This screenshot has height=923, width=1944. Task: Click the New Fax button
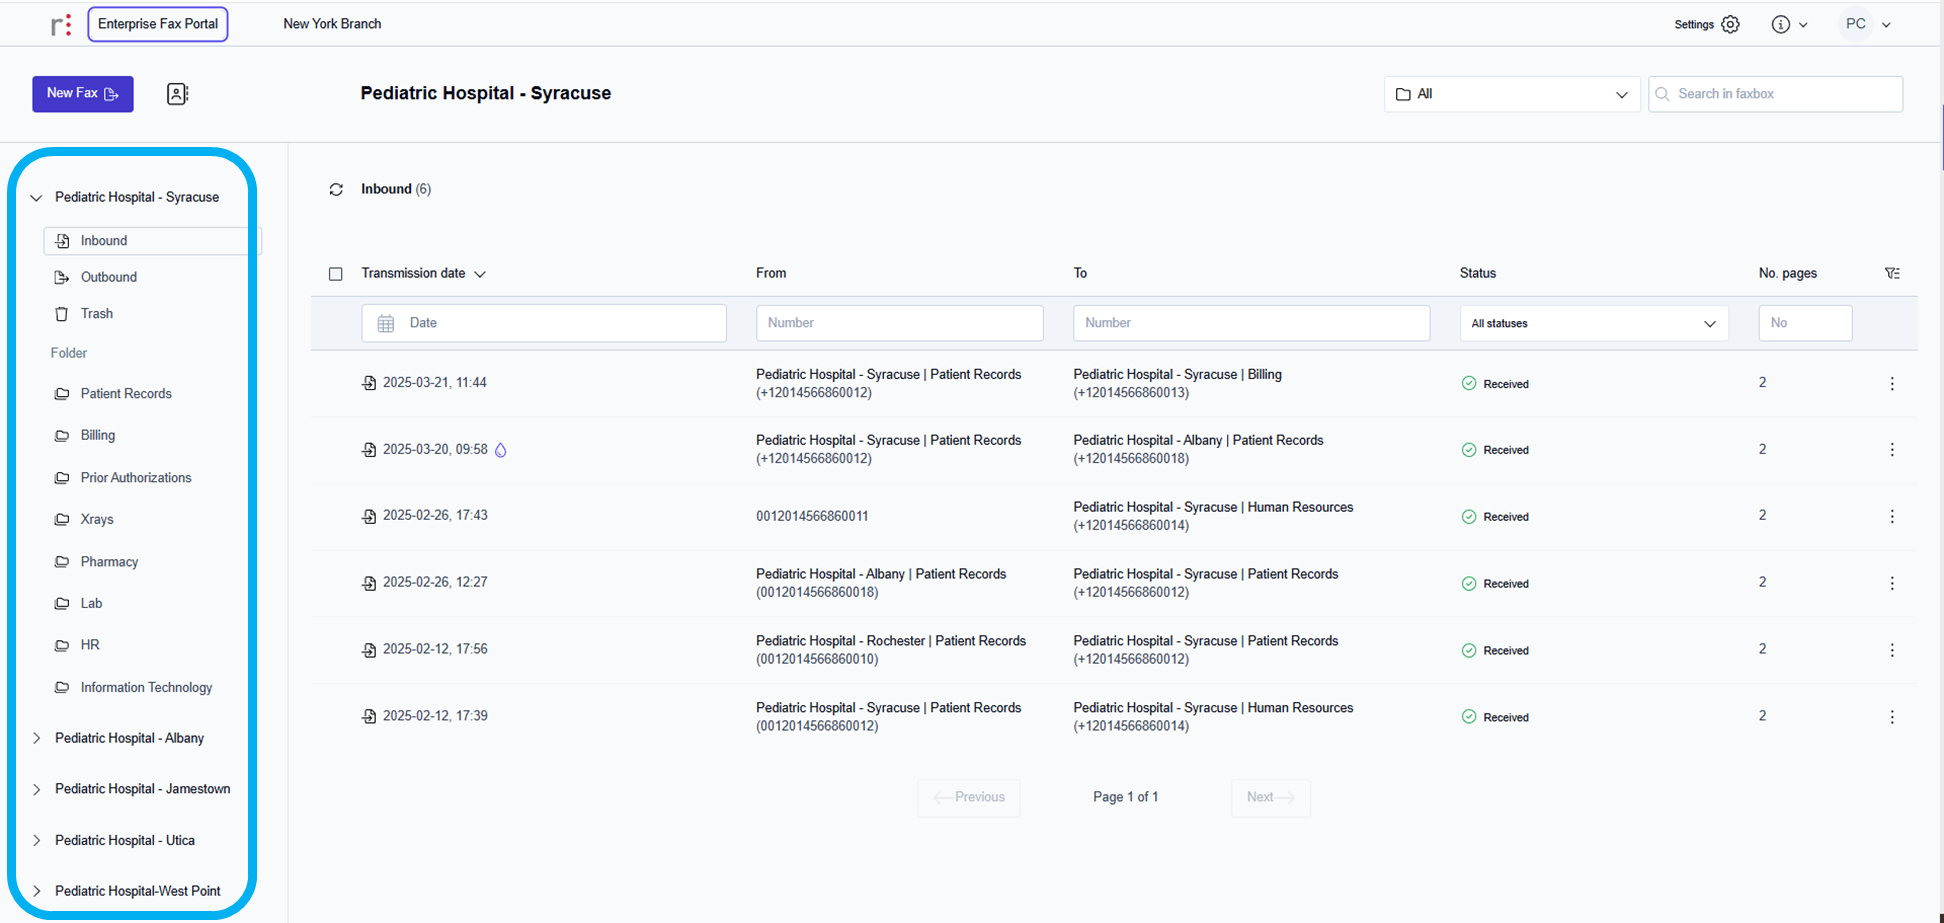click(83, 94)
